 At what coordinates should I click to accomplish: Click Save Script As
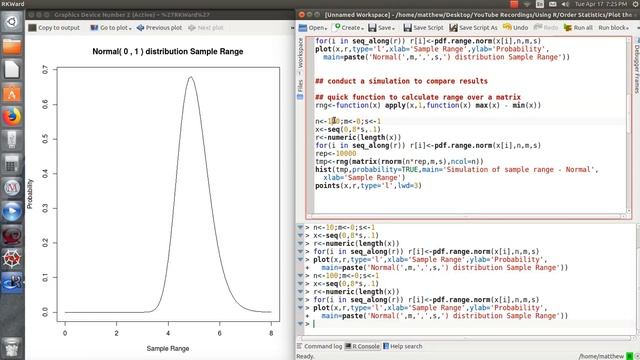pyautogui.click(x=473, y=28)
